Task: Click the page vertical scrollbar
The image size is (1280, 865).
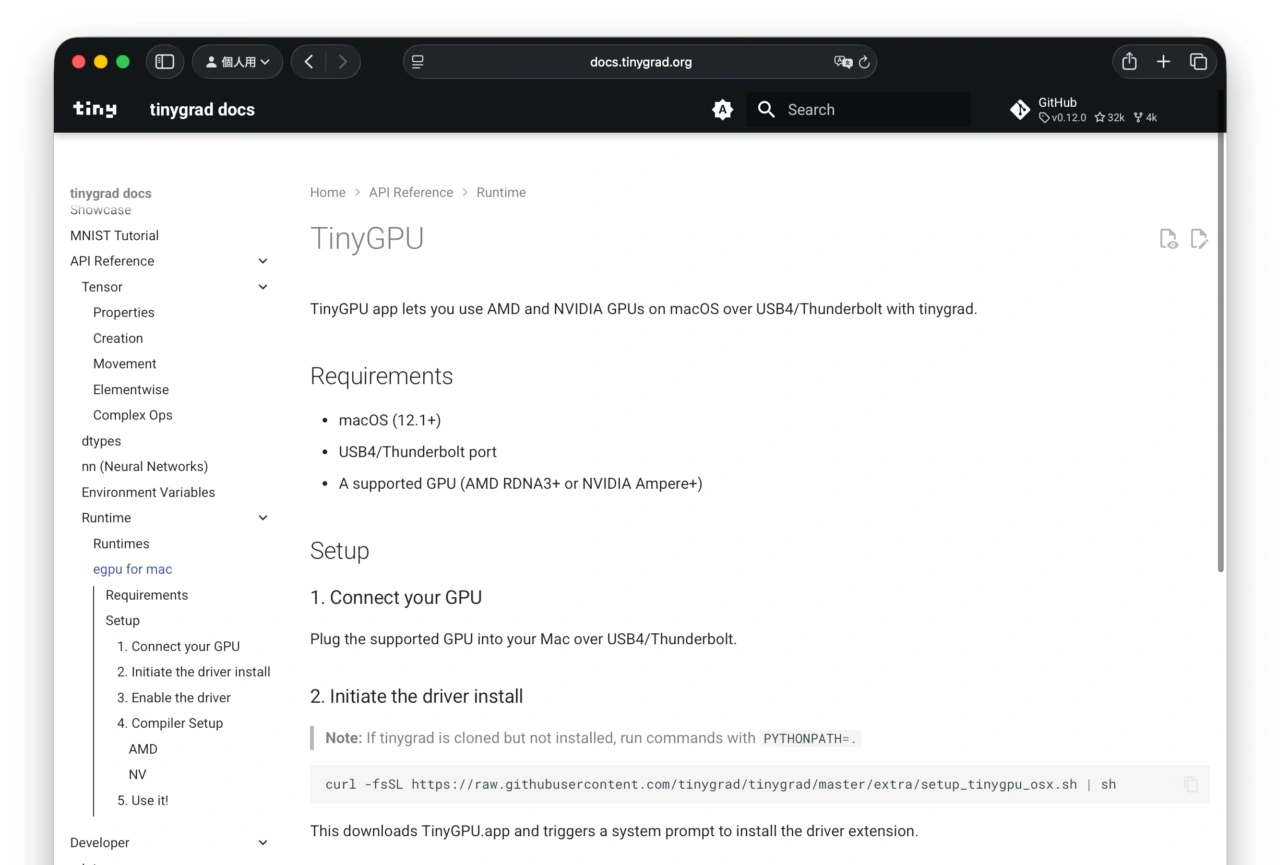Action: pos(1220,350)
